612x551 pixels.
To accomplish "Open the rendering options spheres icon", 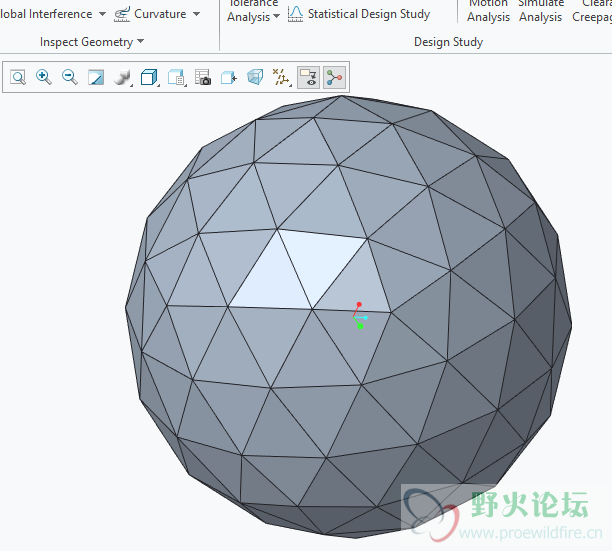I will [123, 77].
